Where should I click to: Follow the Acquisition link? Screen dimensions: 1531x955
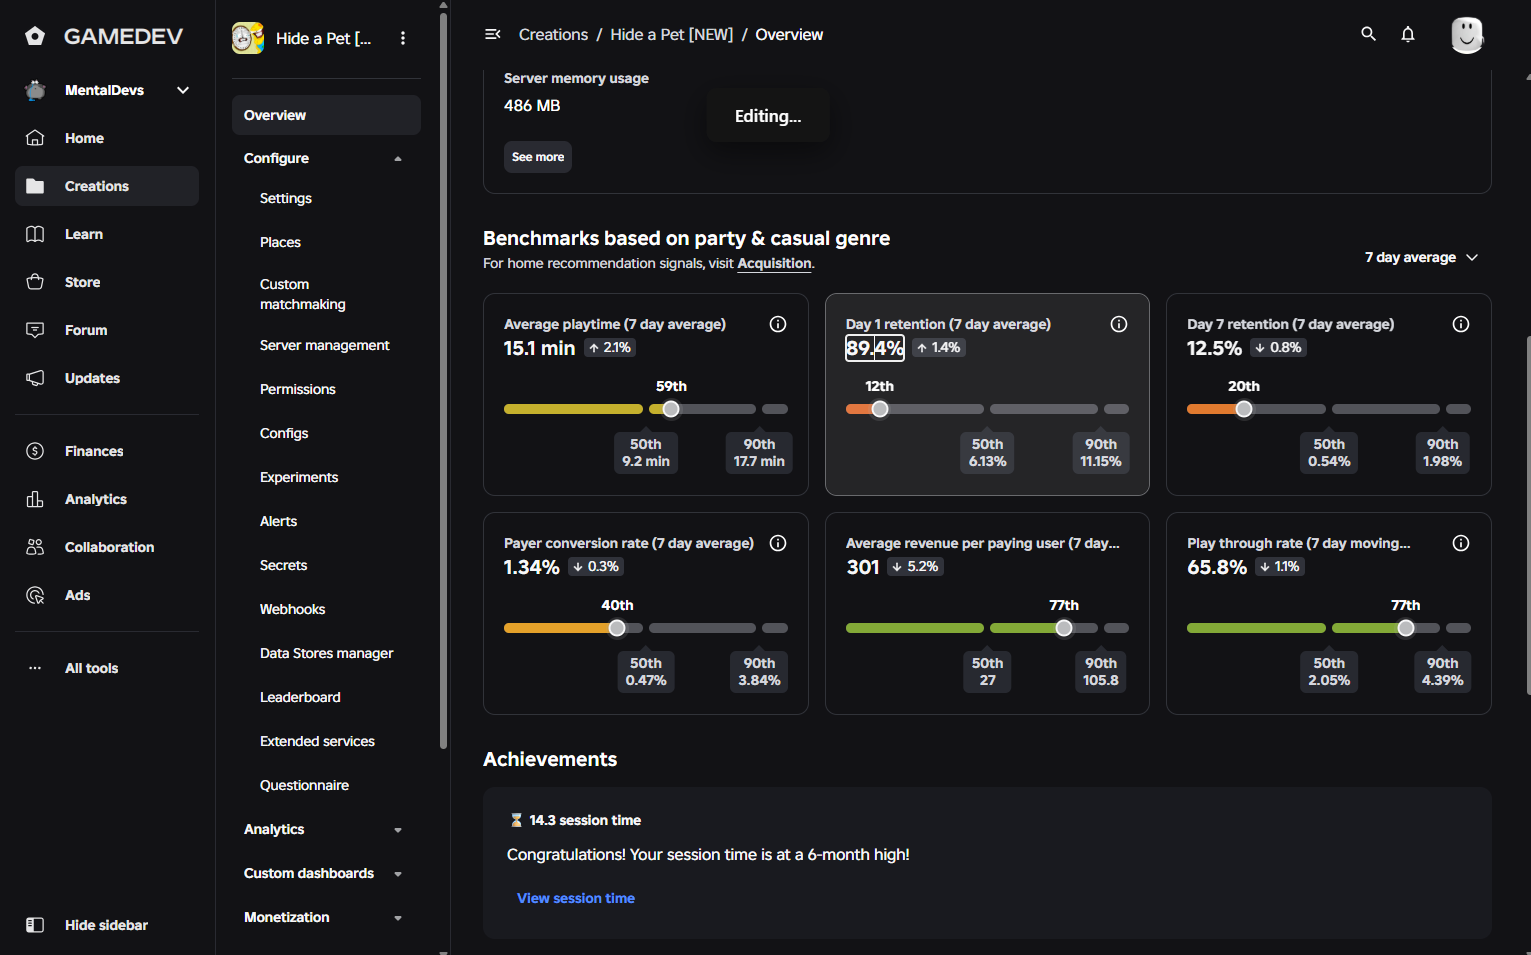(774, 263)
